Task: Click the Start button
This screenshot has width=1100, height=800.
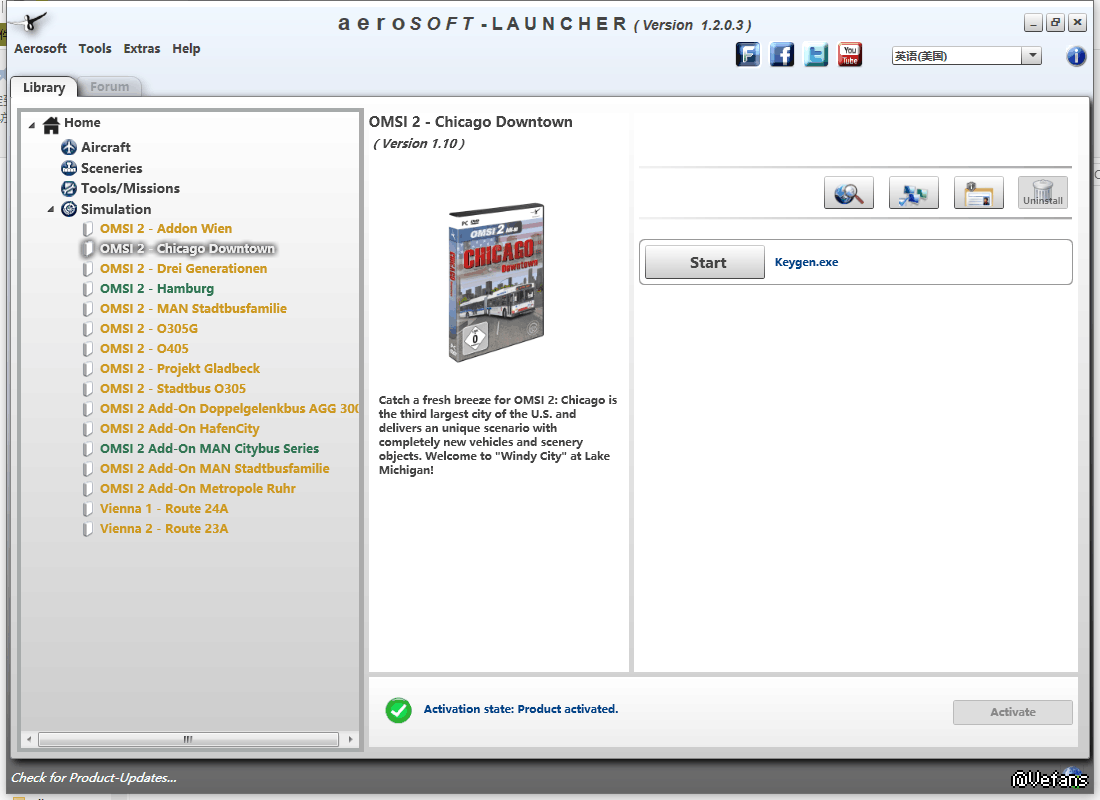Action: tap(704, 262)
